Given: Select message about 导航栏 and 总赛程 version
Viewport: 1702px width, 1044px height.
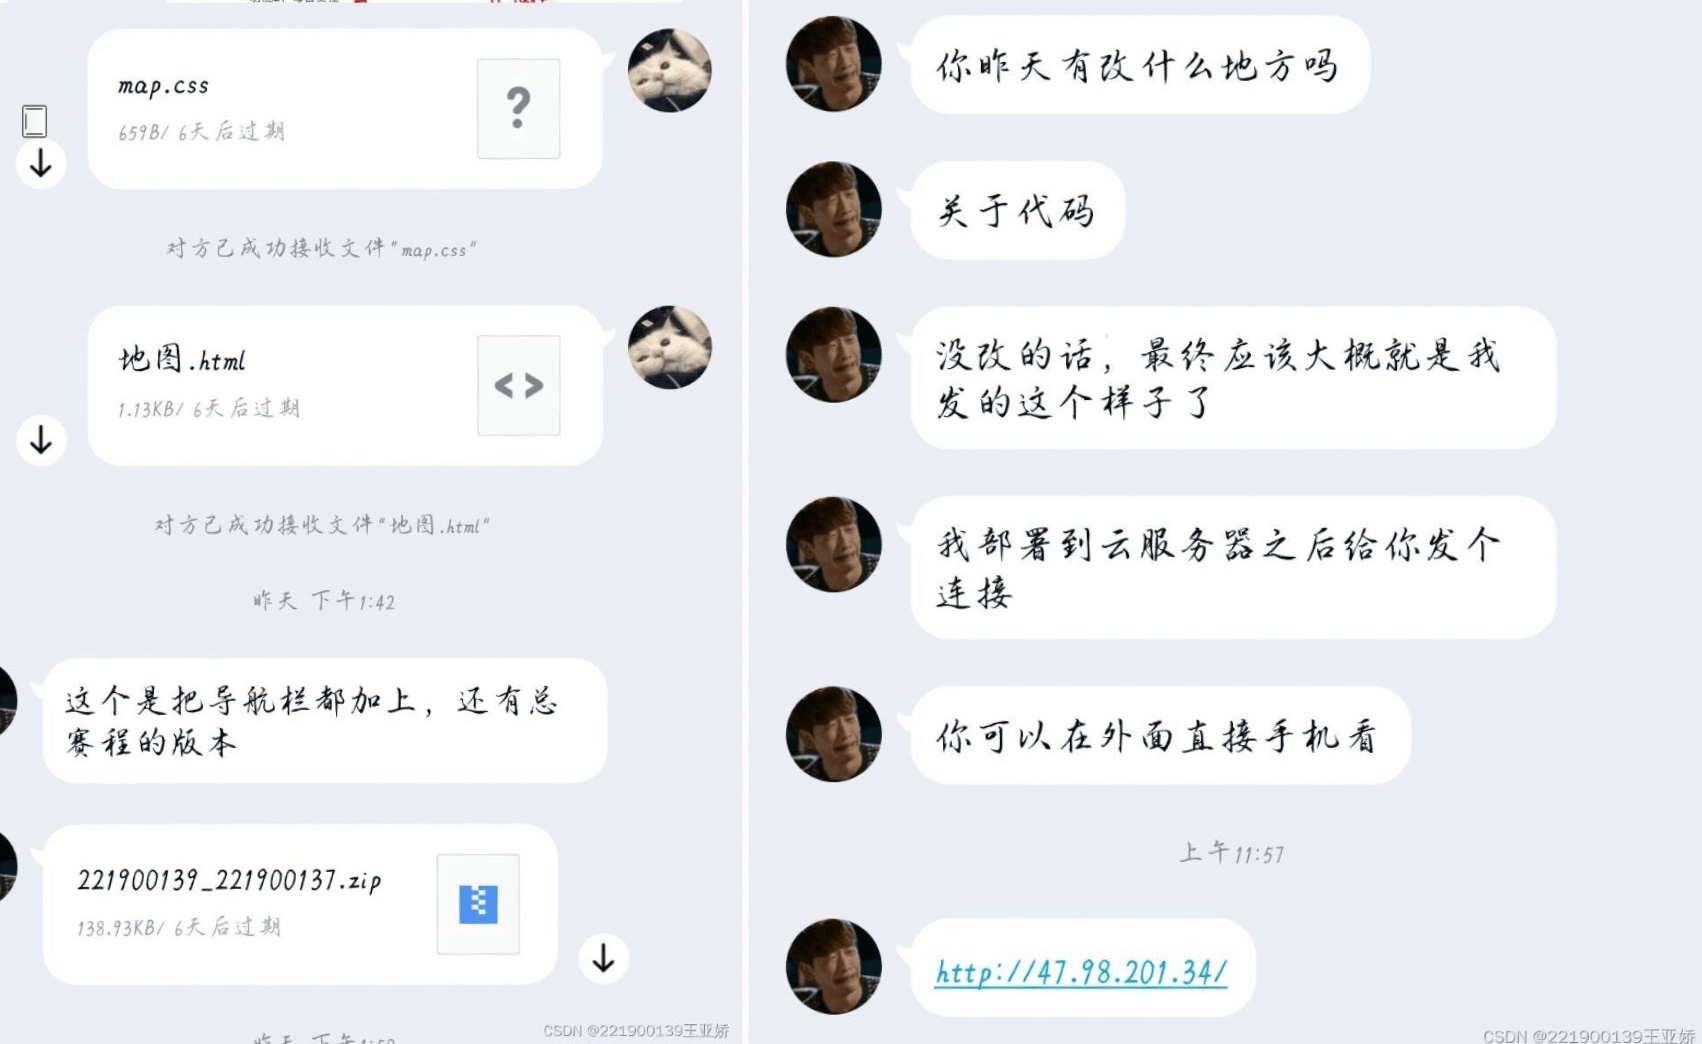Looking at the screenshot, I should 325,720.
